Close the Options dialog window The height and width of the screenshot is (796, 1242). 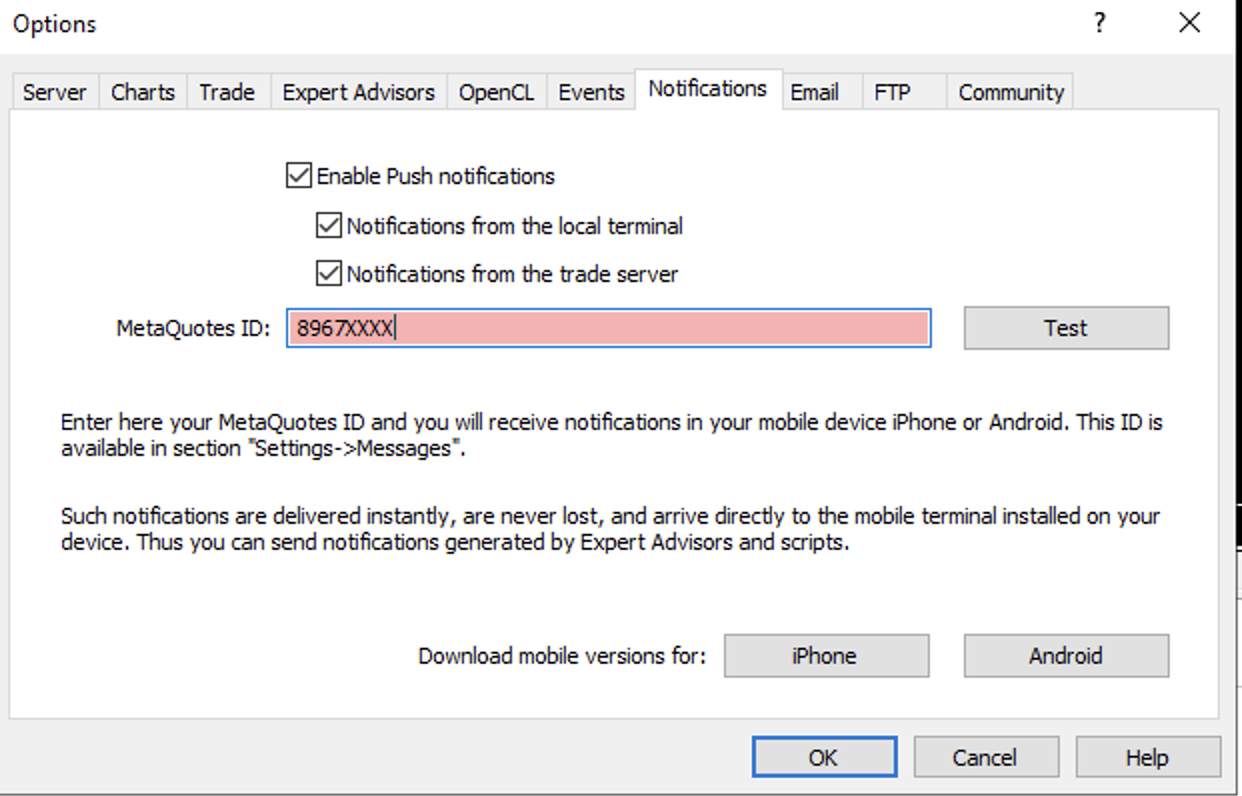[1189, 23]
